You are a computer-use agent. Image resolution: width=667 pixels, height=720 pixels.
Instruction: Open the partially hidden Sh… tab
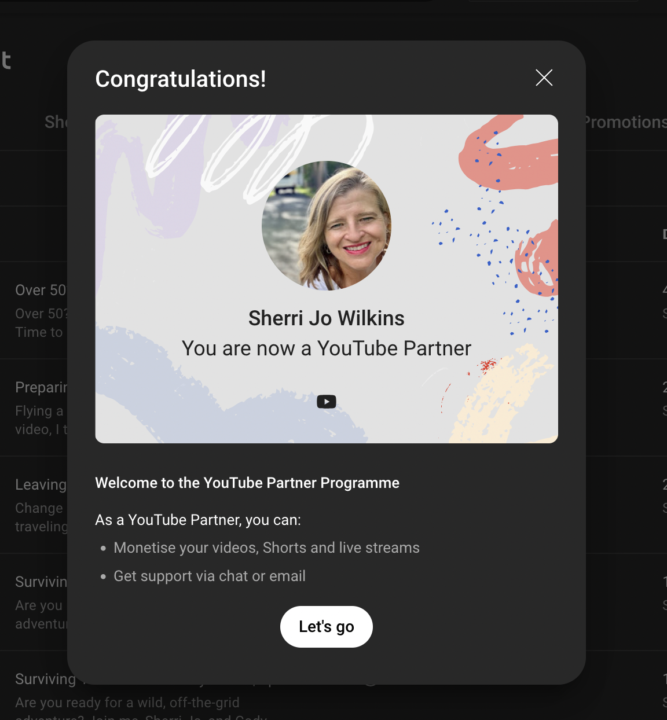point(55,122)
